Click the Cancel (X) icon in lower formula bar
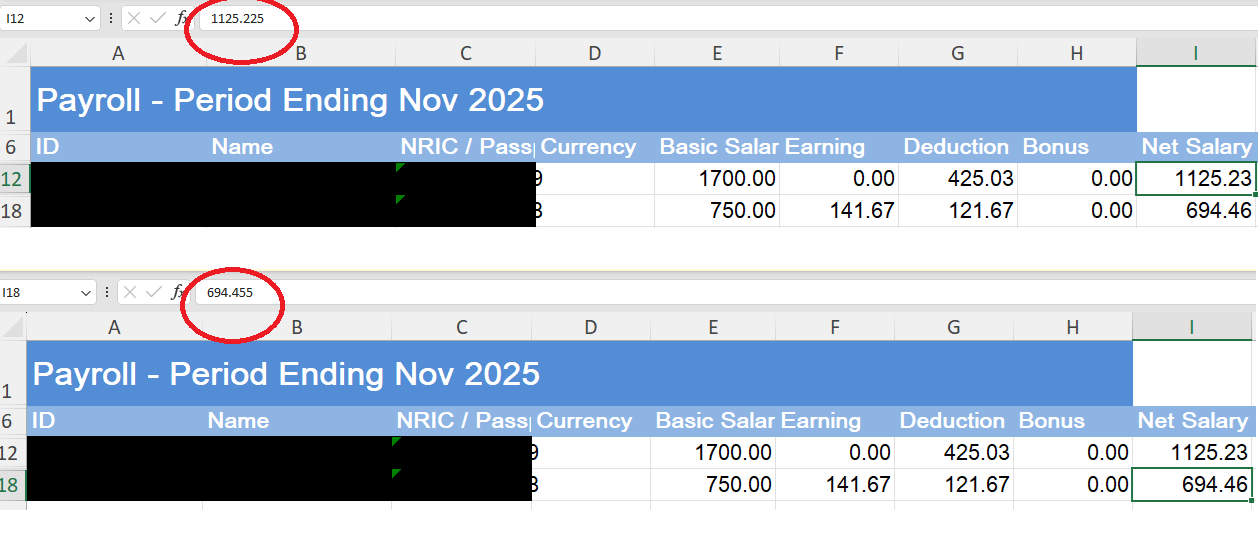 click(130, 292)
